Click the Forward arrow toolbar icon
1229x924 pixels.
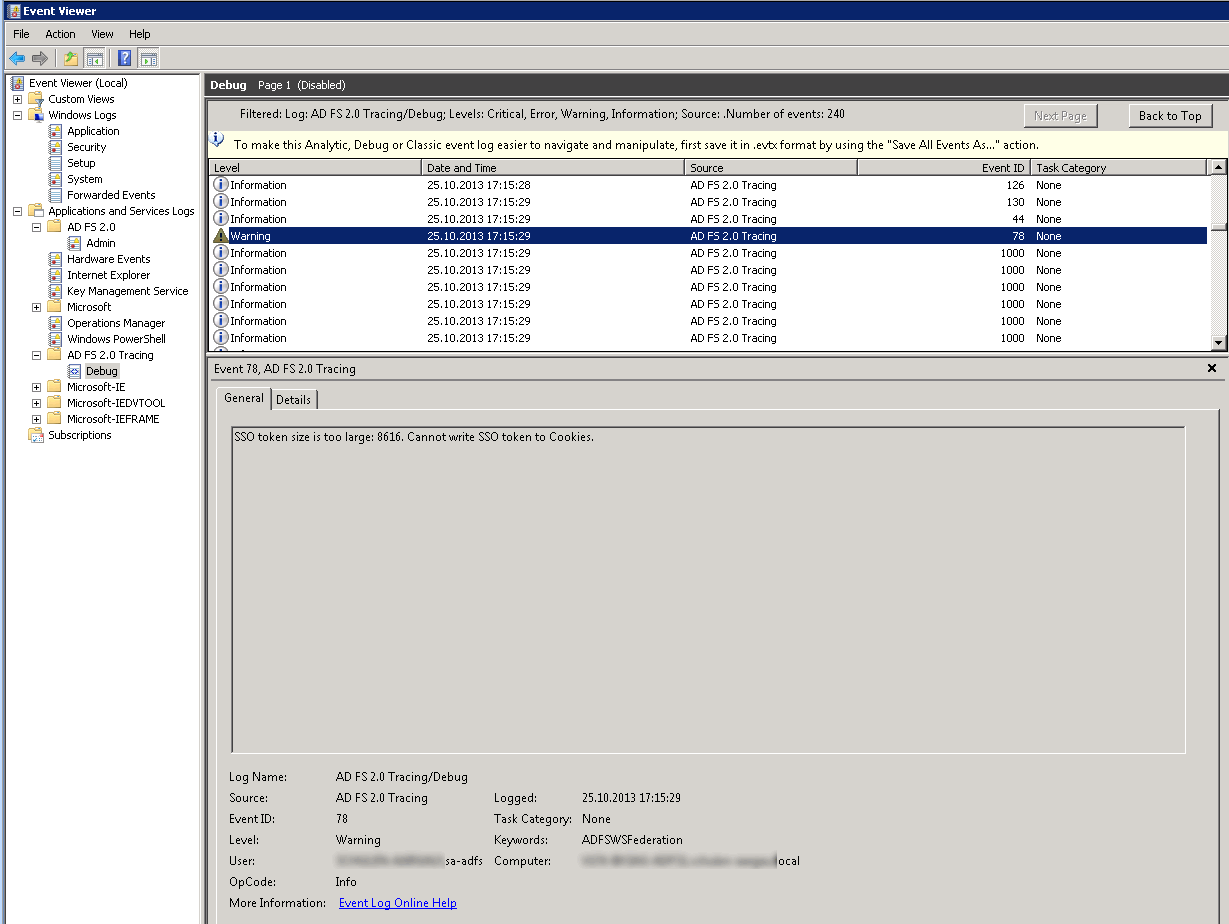[40, 58]
